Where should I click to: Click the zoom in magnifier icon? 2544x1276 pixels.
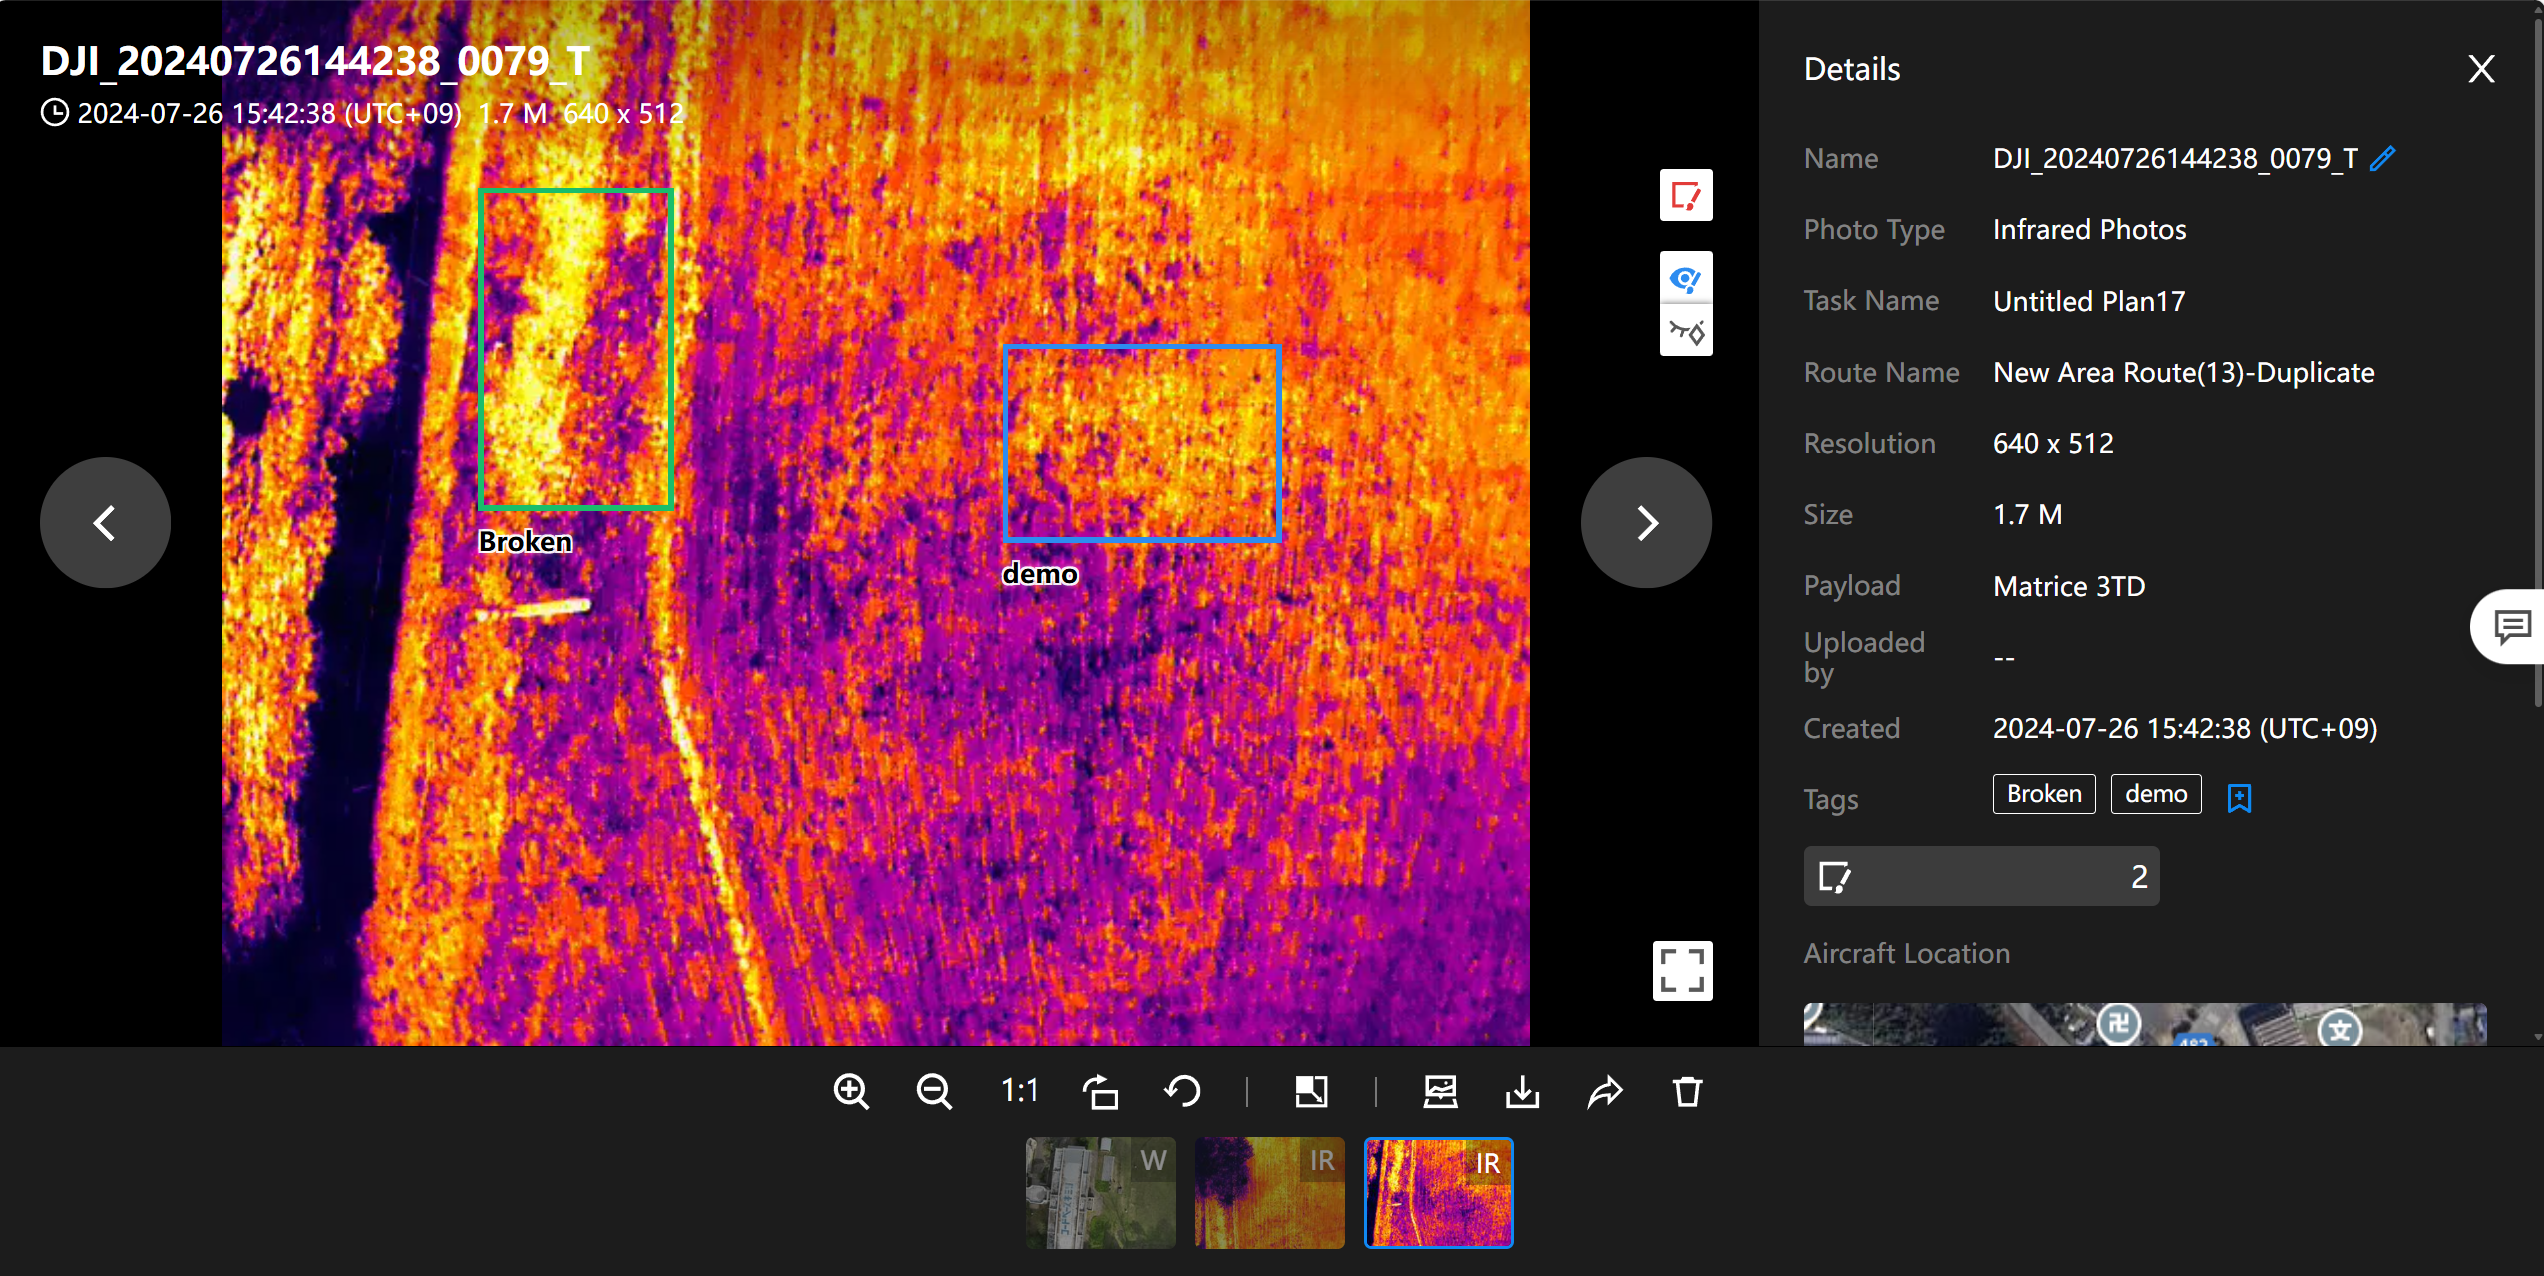click(x=851, y=1091)
